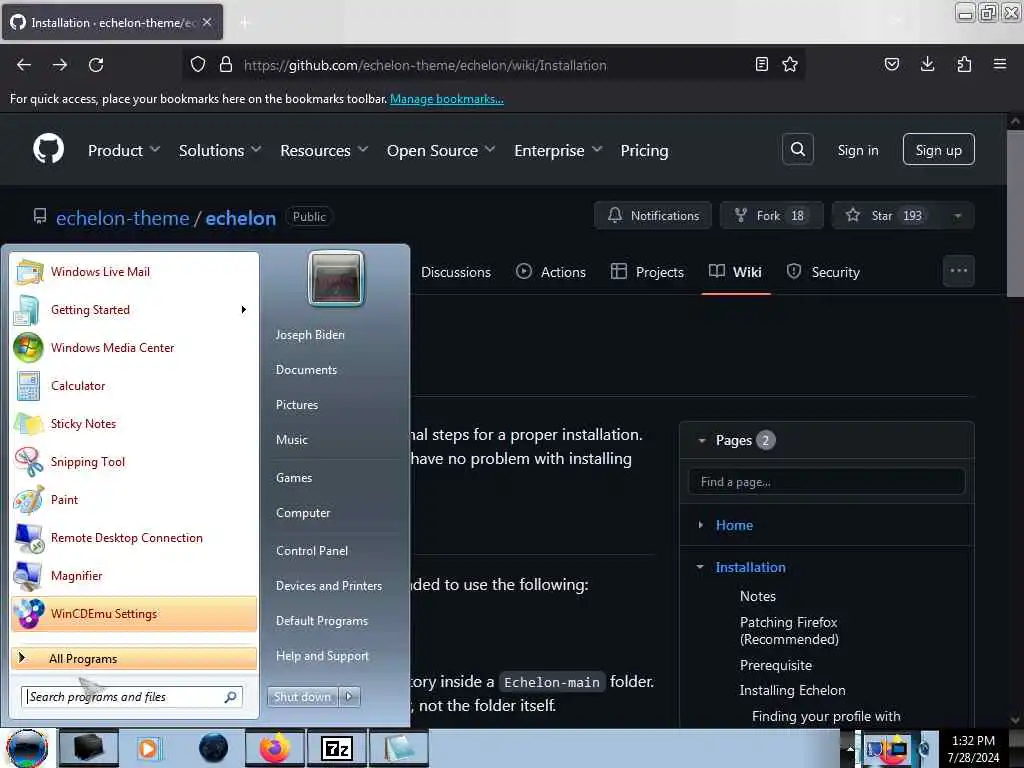The width and height of the screenshot is (1024, 768).
Task: Open WinCDEmu Settings
Action: pyautogui.click(x=134, y=613)
